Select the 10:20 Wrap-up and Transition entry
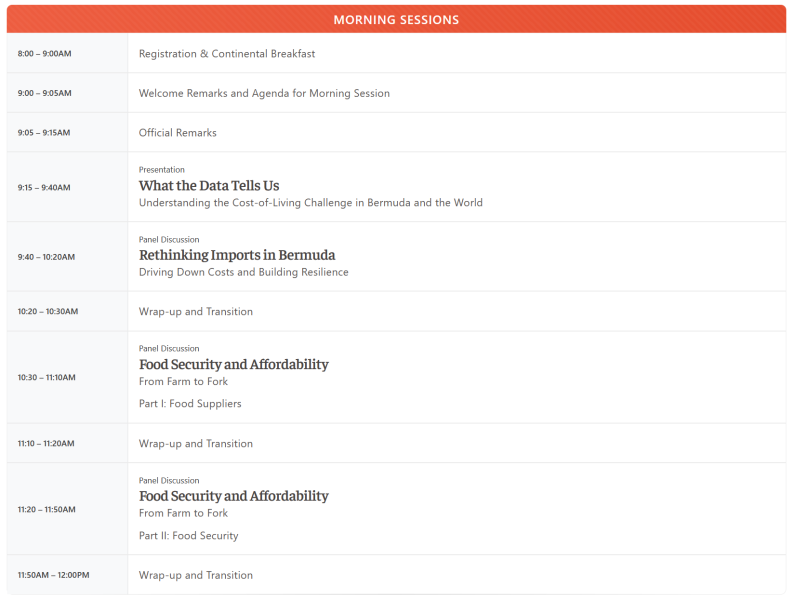Viewport: 794px width, 600px height. pyautogui.click(x=195, y=311)
